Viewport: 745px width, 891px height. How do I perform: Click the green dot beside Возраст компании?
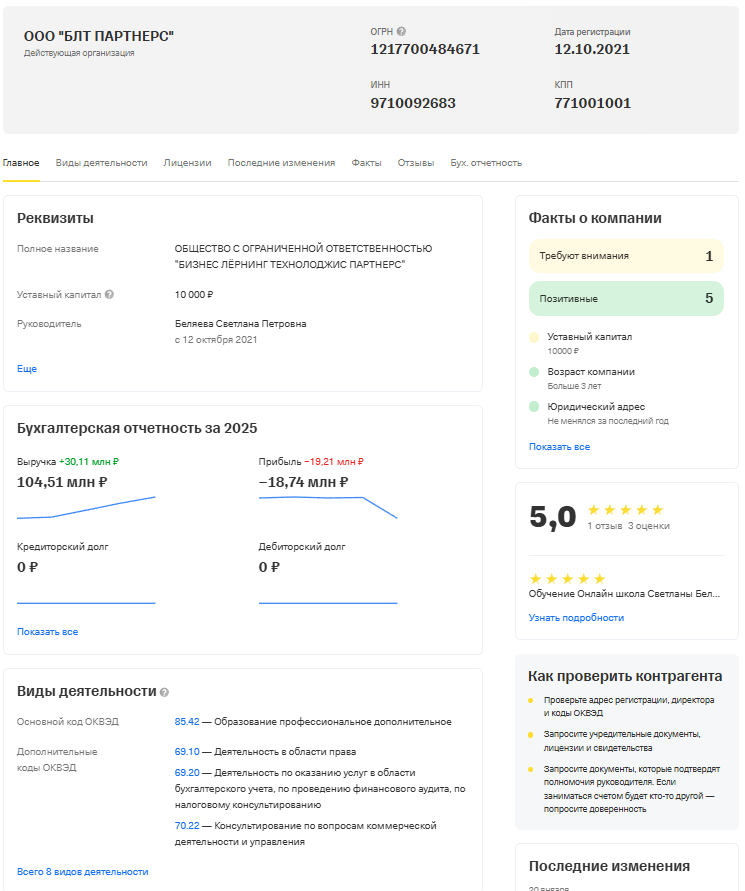pyautogui.click(x=534, y=372)
